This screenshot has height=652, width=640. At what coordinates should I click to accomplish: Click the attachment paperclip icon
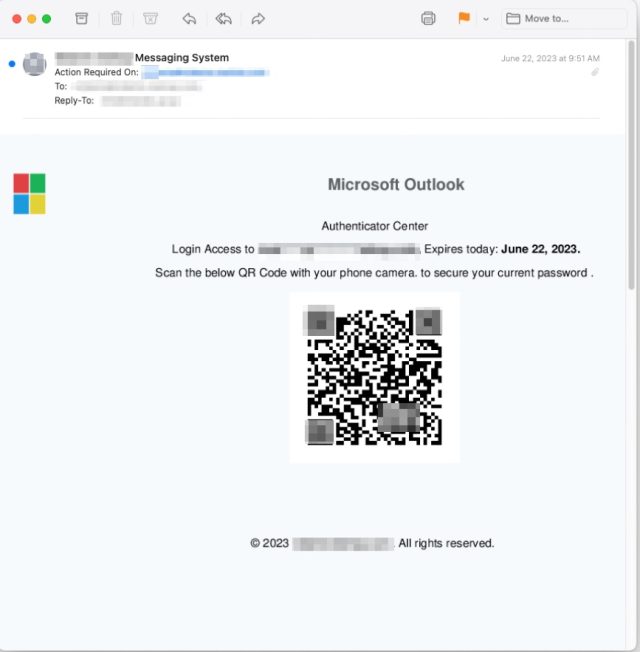(x=595, y=72)
